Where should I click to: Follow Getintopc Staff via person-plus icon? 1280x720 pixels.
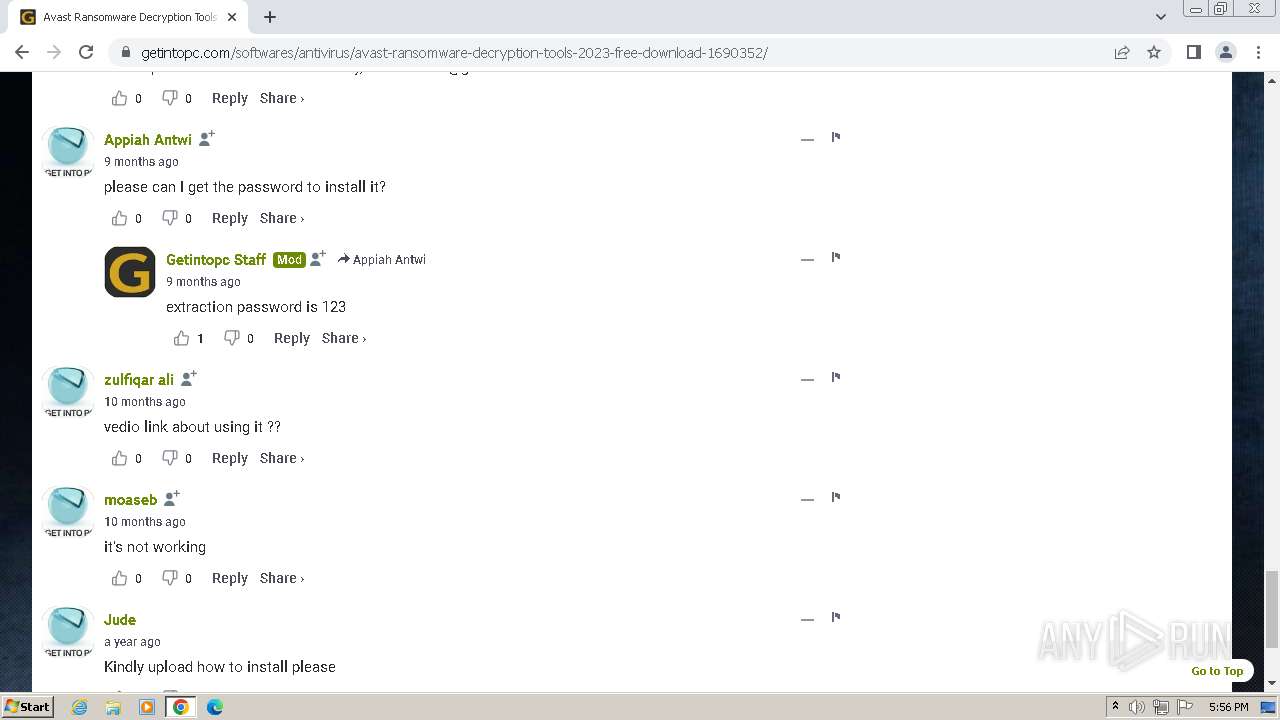318,259
